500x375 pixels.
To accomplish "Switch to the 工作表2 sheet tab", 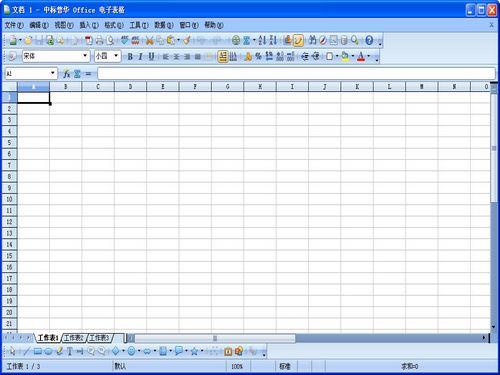I will coord(74,338).
